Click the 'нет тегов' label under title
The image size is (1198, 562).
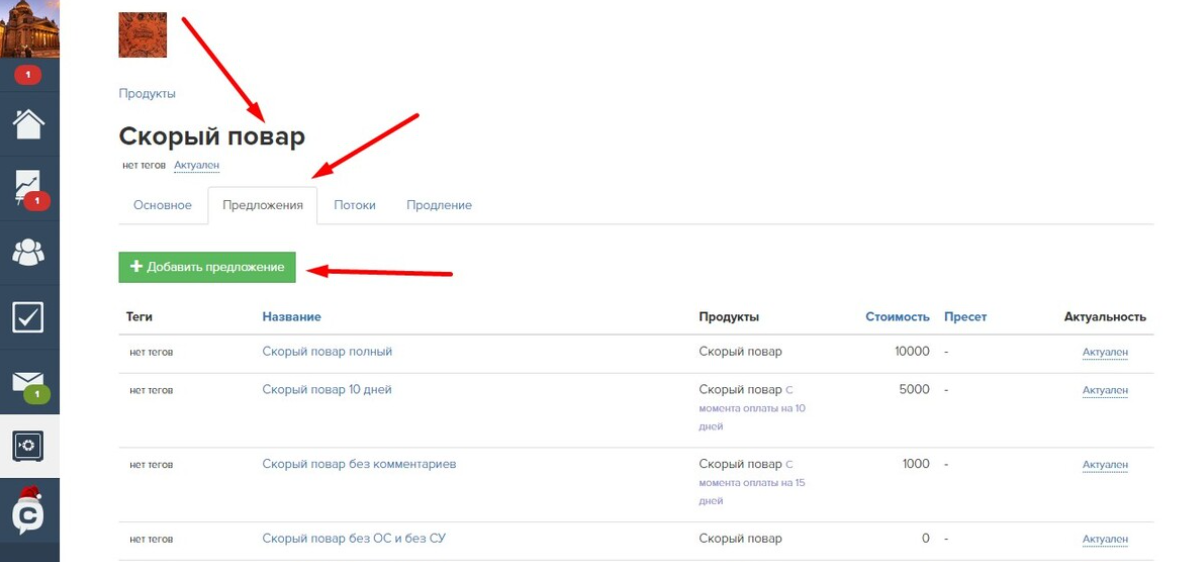point(144,165)
